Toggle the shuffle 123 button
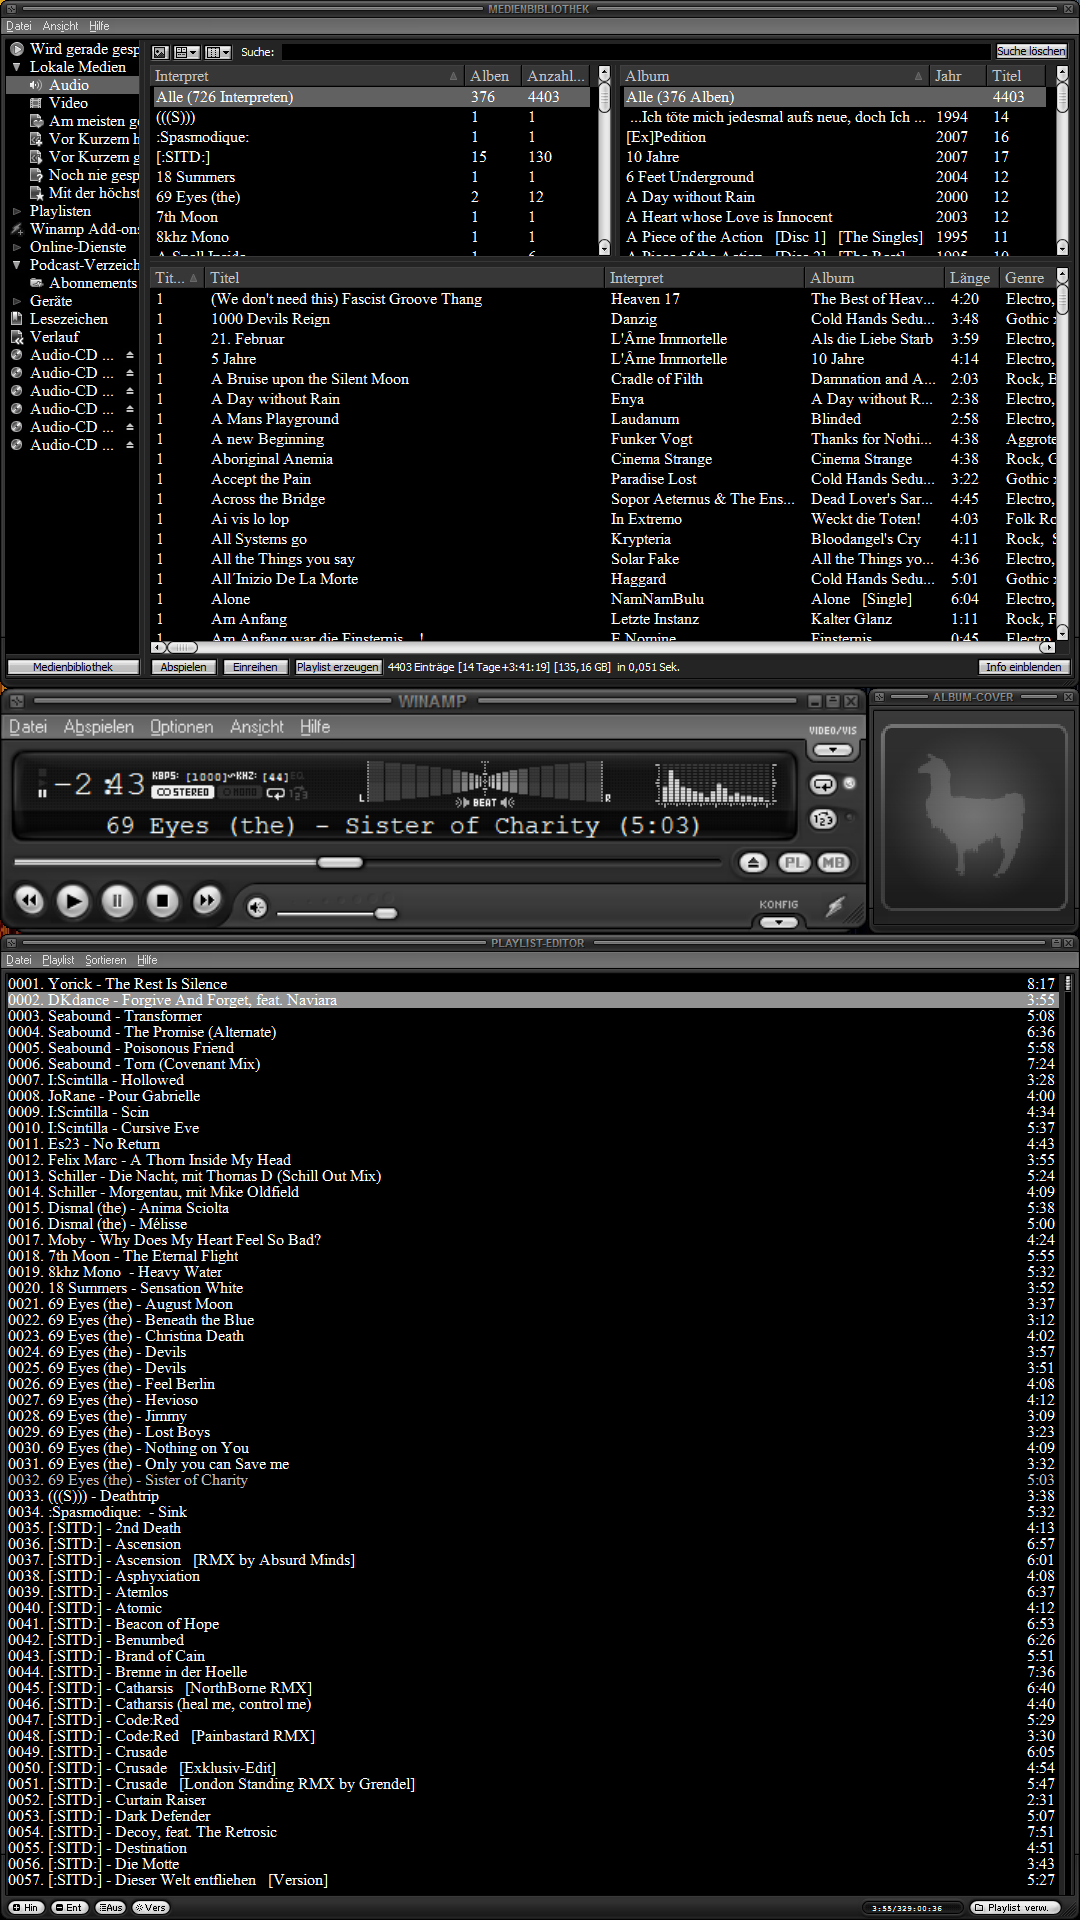The image size is (1080, 1920). 823,819
